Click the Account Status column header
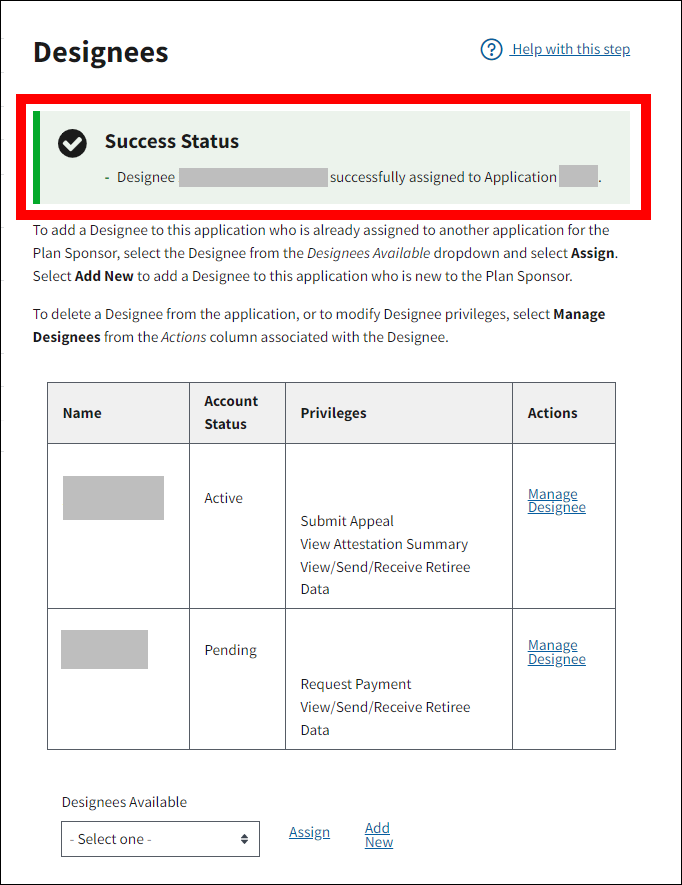Image resolution: width=682 pixels, height=885 pixels. pos(231,413)
